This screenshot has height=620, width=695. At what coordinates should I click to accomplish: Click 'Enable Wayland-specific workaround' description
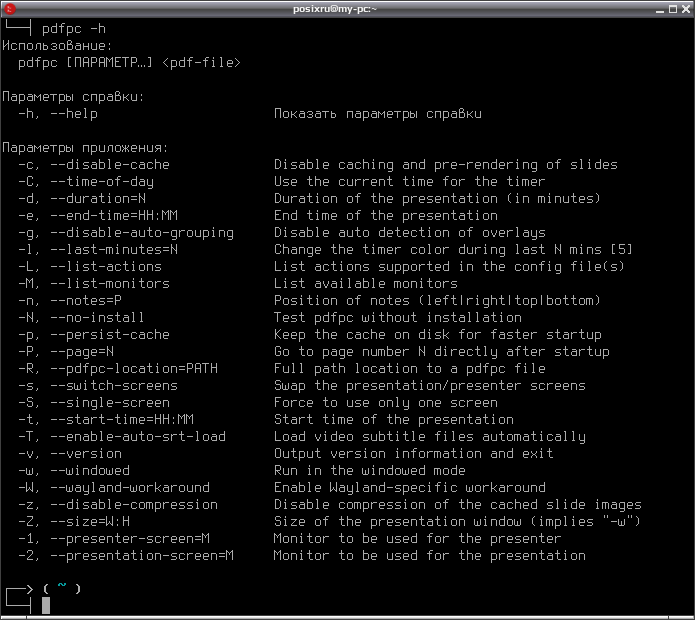[410, 487]
